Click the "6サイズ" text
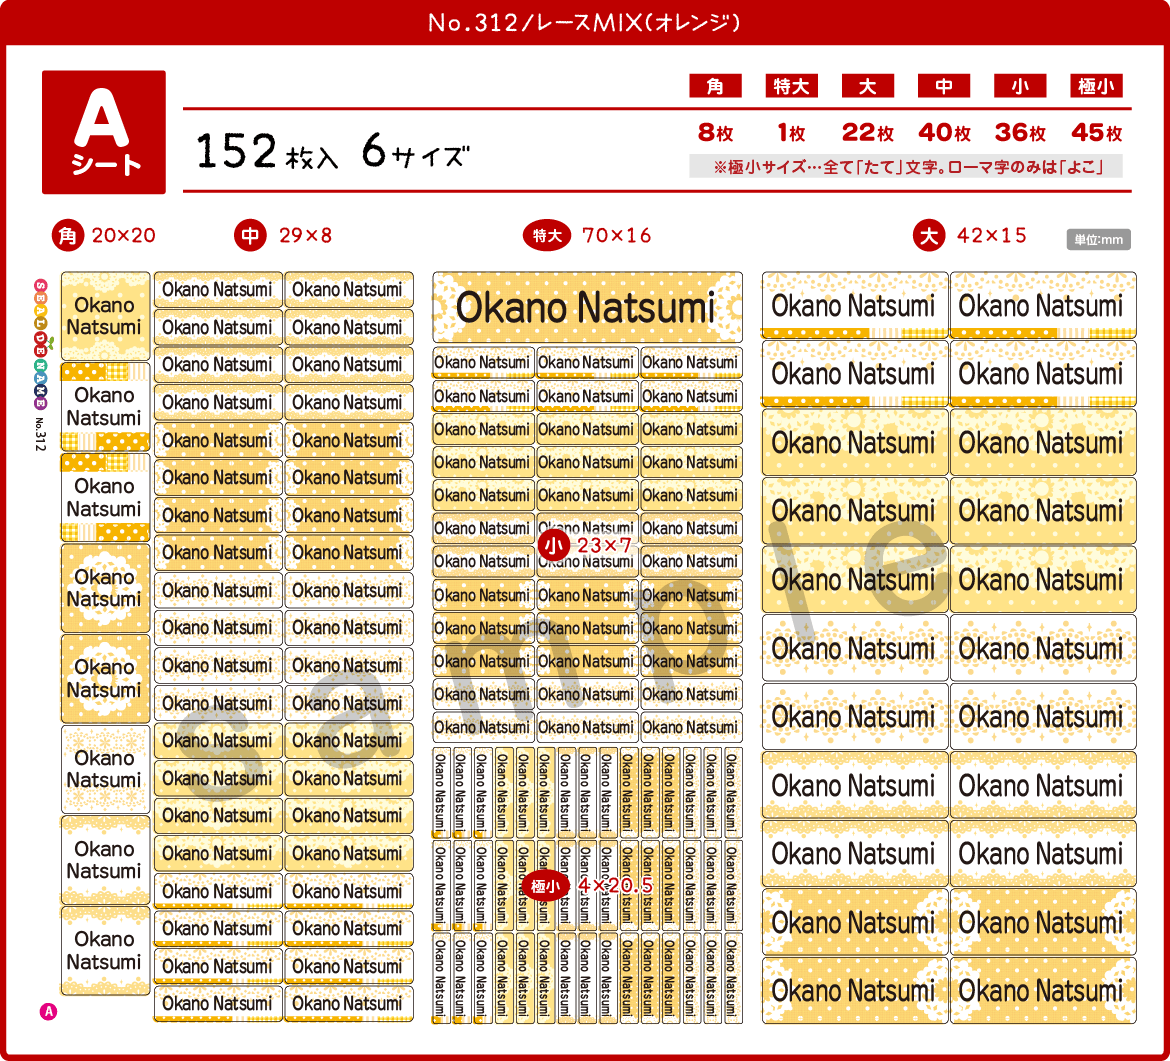This screenshot has width=1170, height=1061. pos(415,151)
